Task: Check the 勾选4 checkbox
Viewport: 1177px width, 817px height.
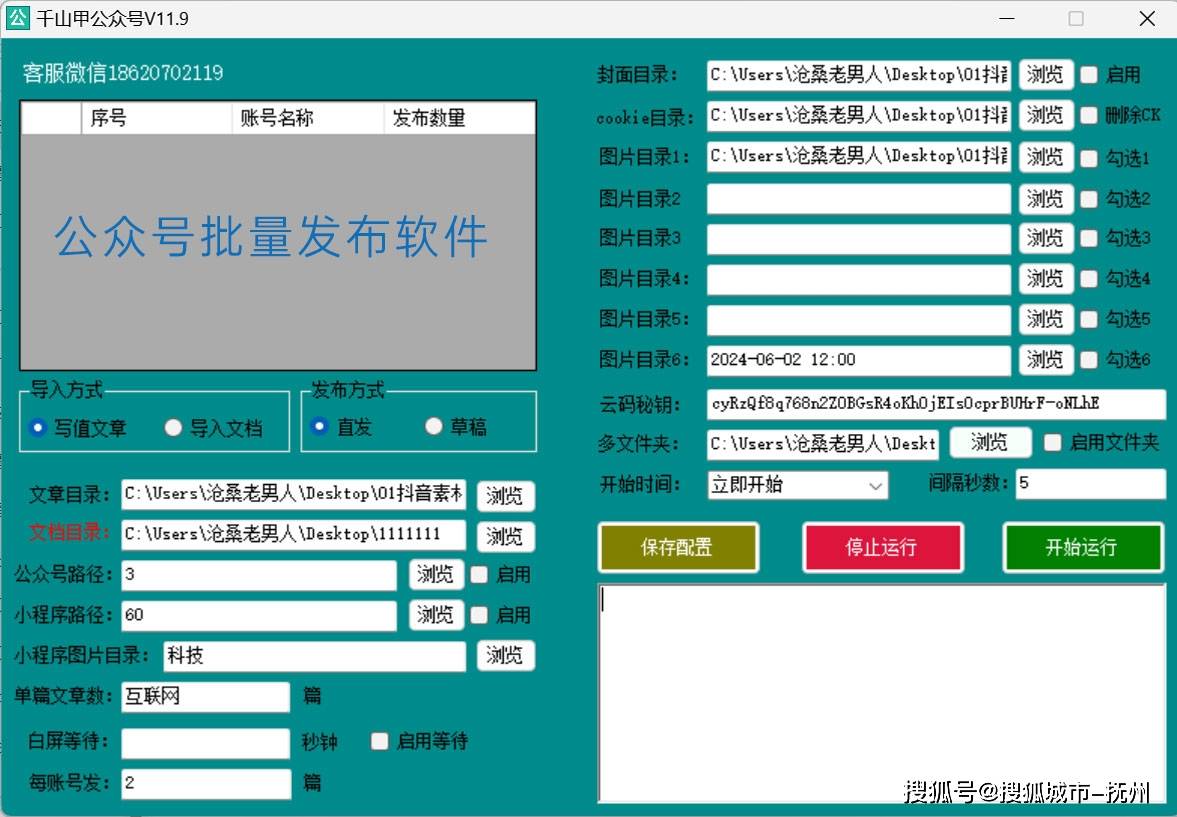Action: coord(1088,279)
